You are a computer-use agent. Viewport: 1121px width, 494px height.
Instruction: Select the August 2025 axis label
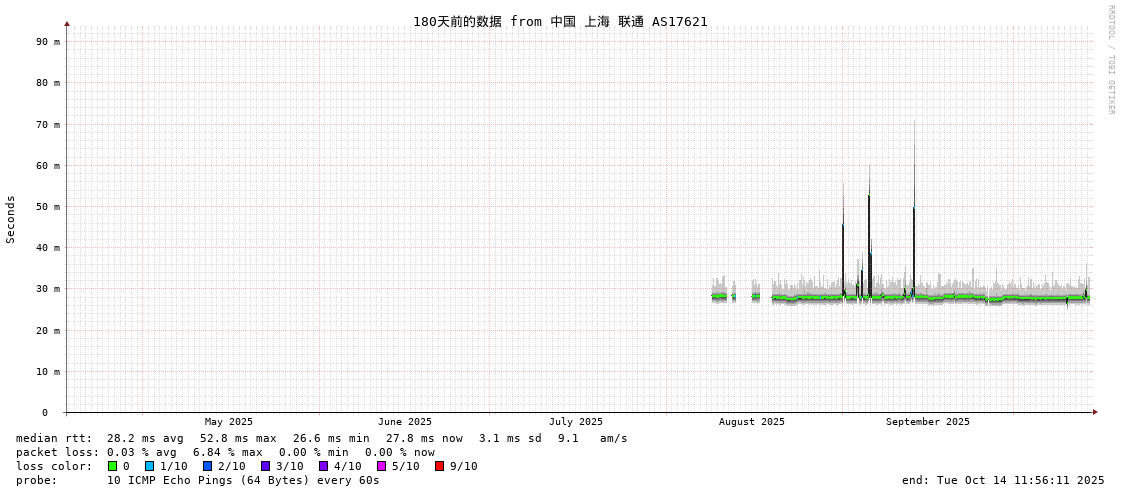[x=752, y=422]
